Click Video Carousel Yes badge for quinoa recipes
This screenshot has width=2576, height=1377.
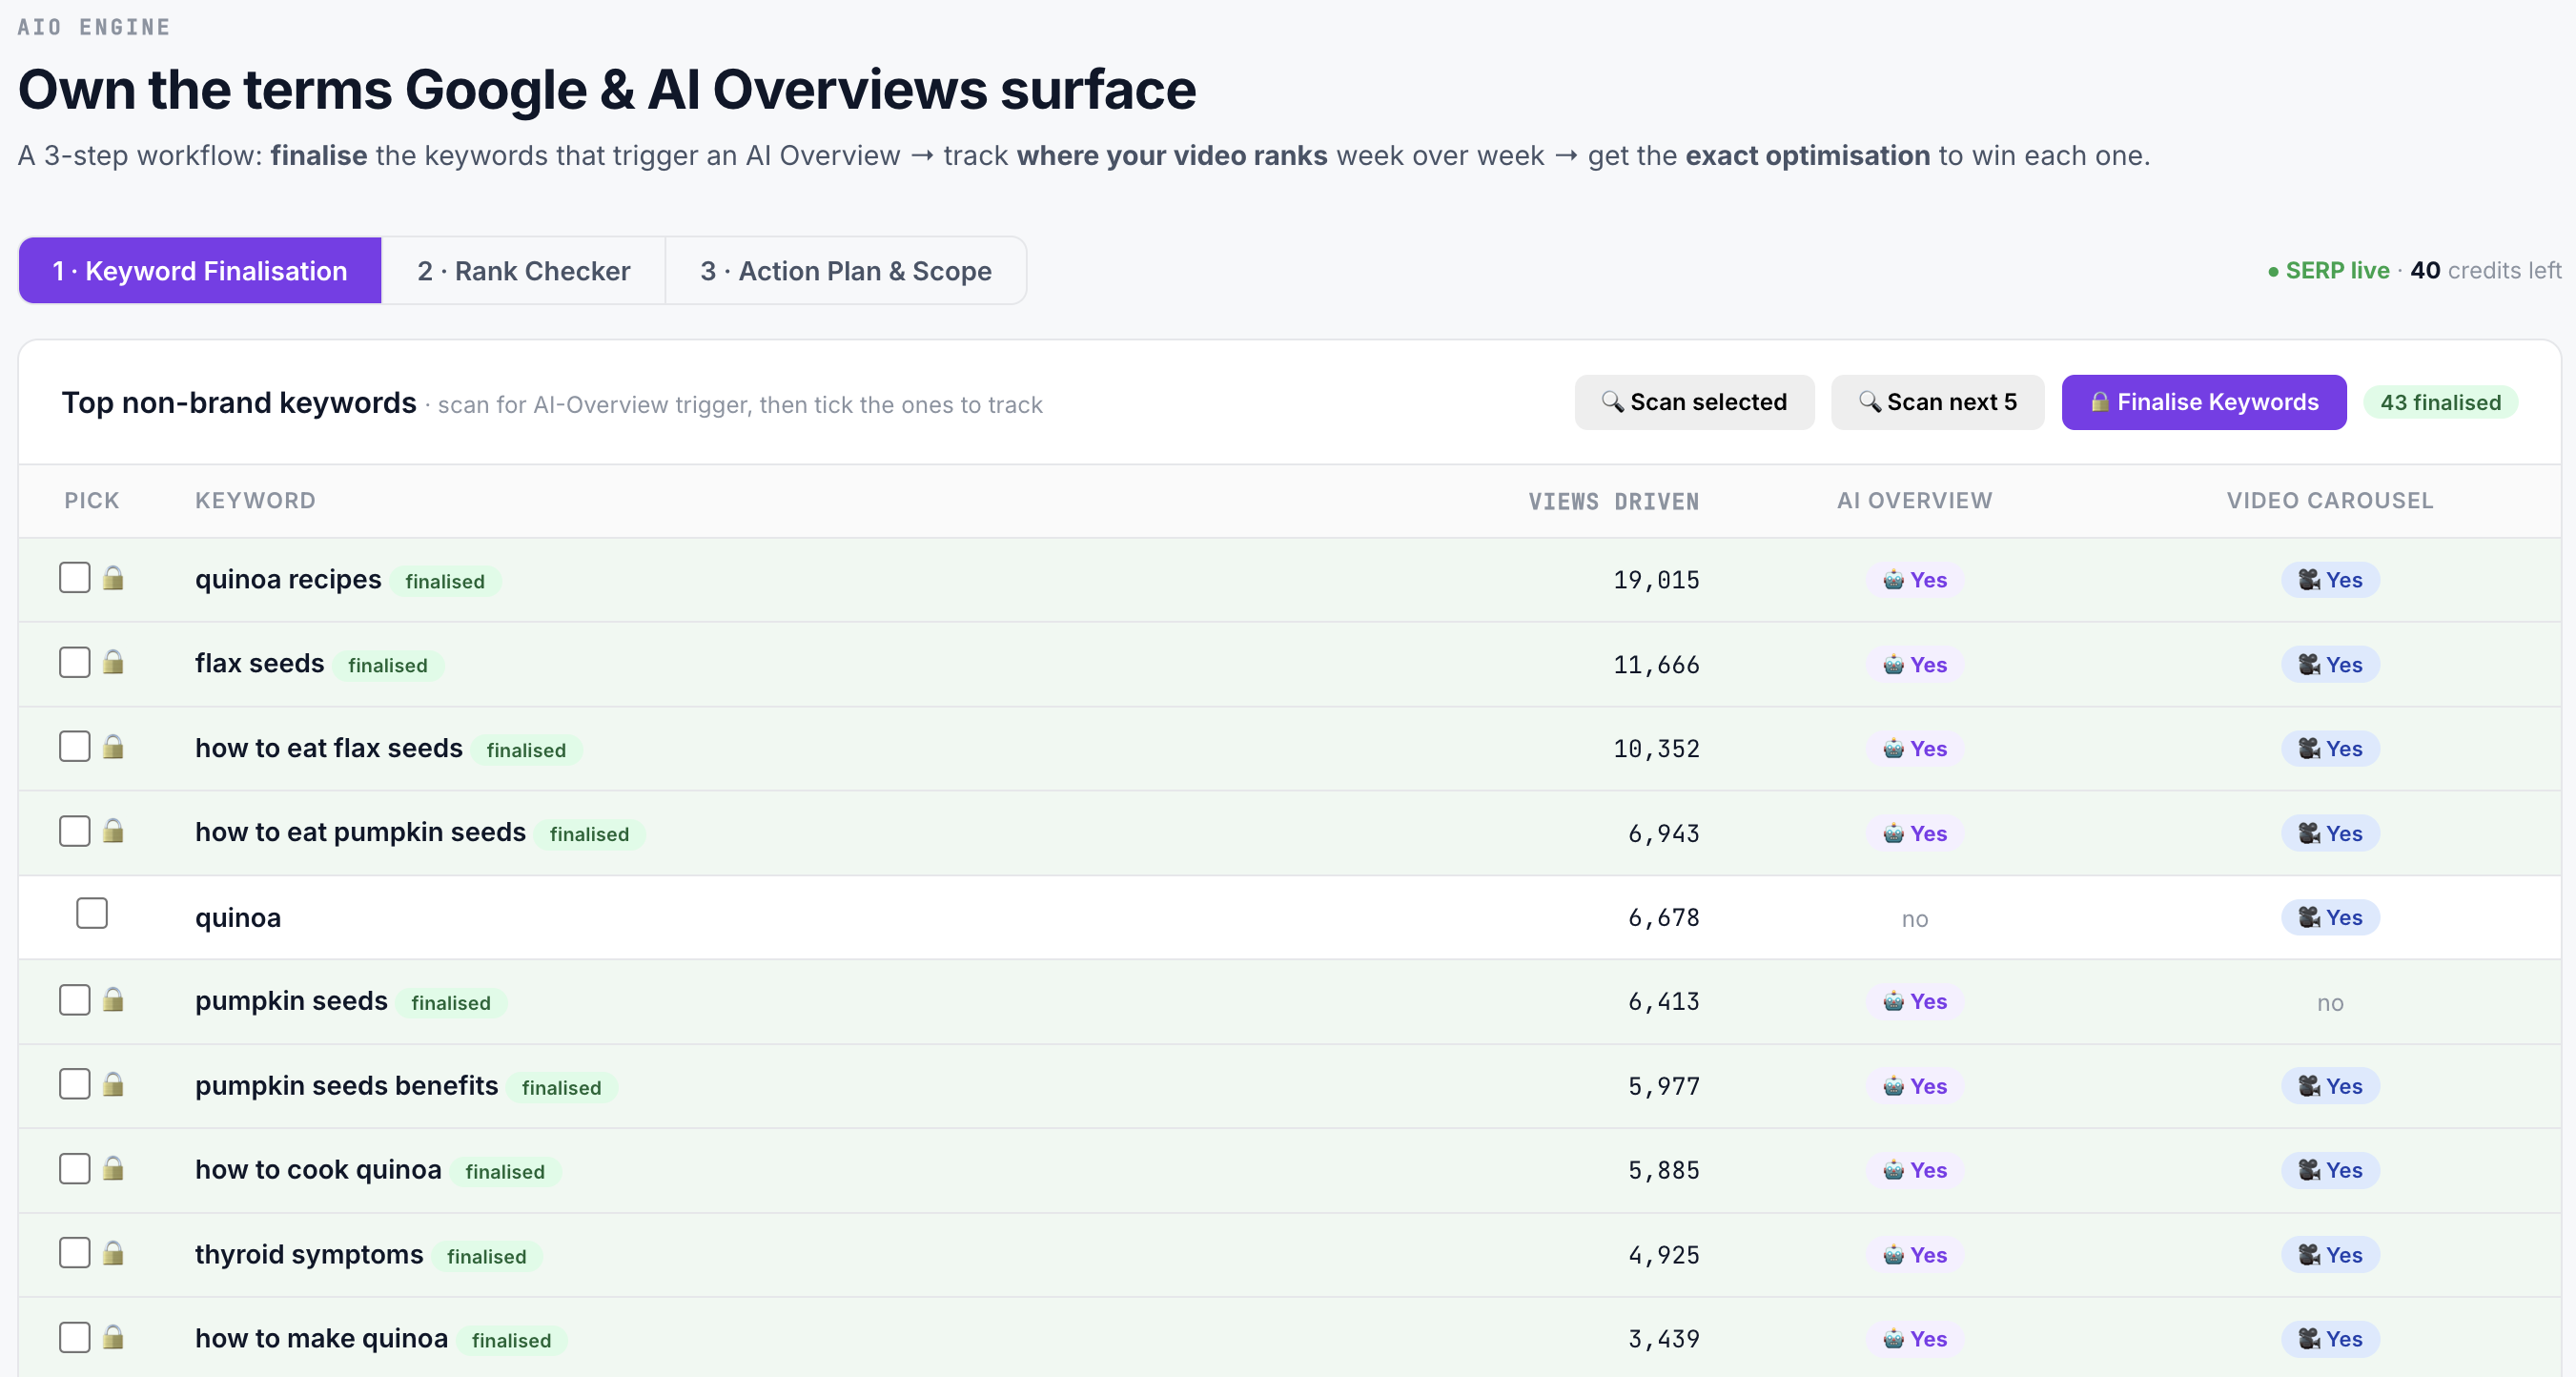click(x=2330, y=580)
